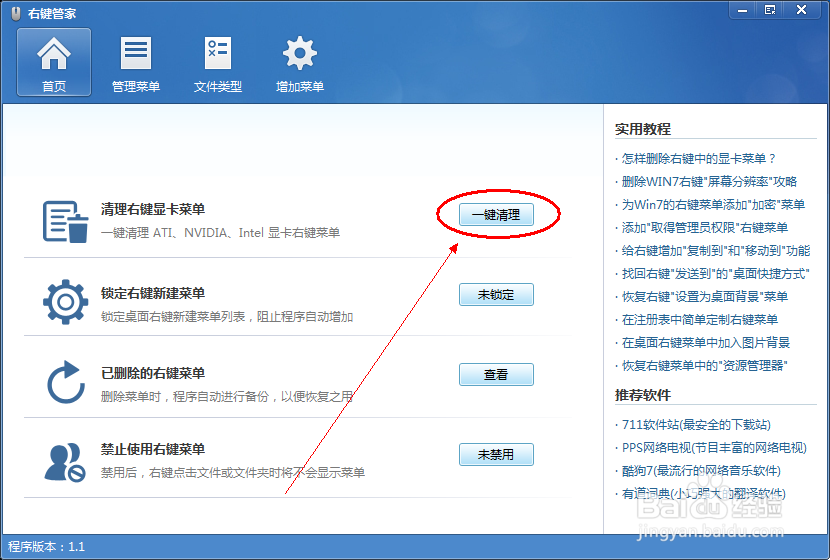Click the 锁定右键新建菜单 heading
This screenshot has width=830, height=560.
pyautogui.click(x=153, y=293)
